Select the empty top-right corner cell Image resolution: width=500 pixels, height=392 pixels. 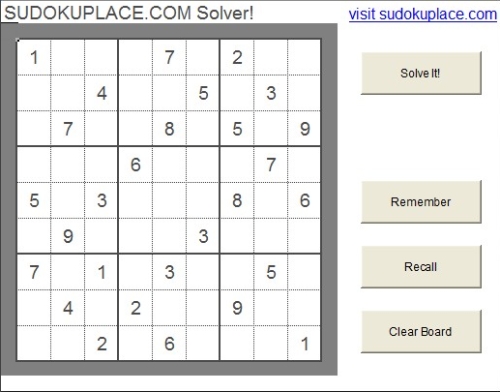[x=304, y=57]
